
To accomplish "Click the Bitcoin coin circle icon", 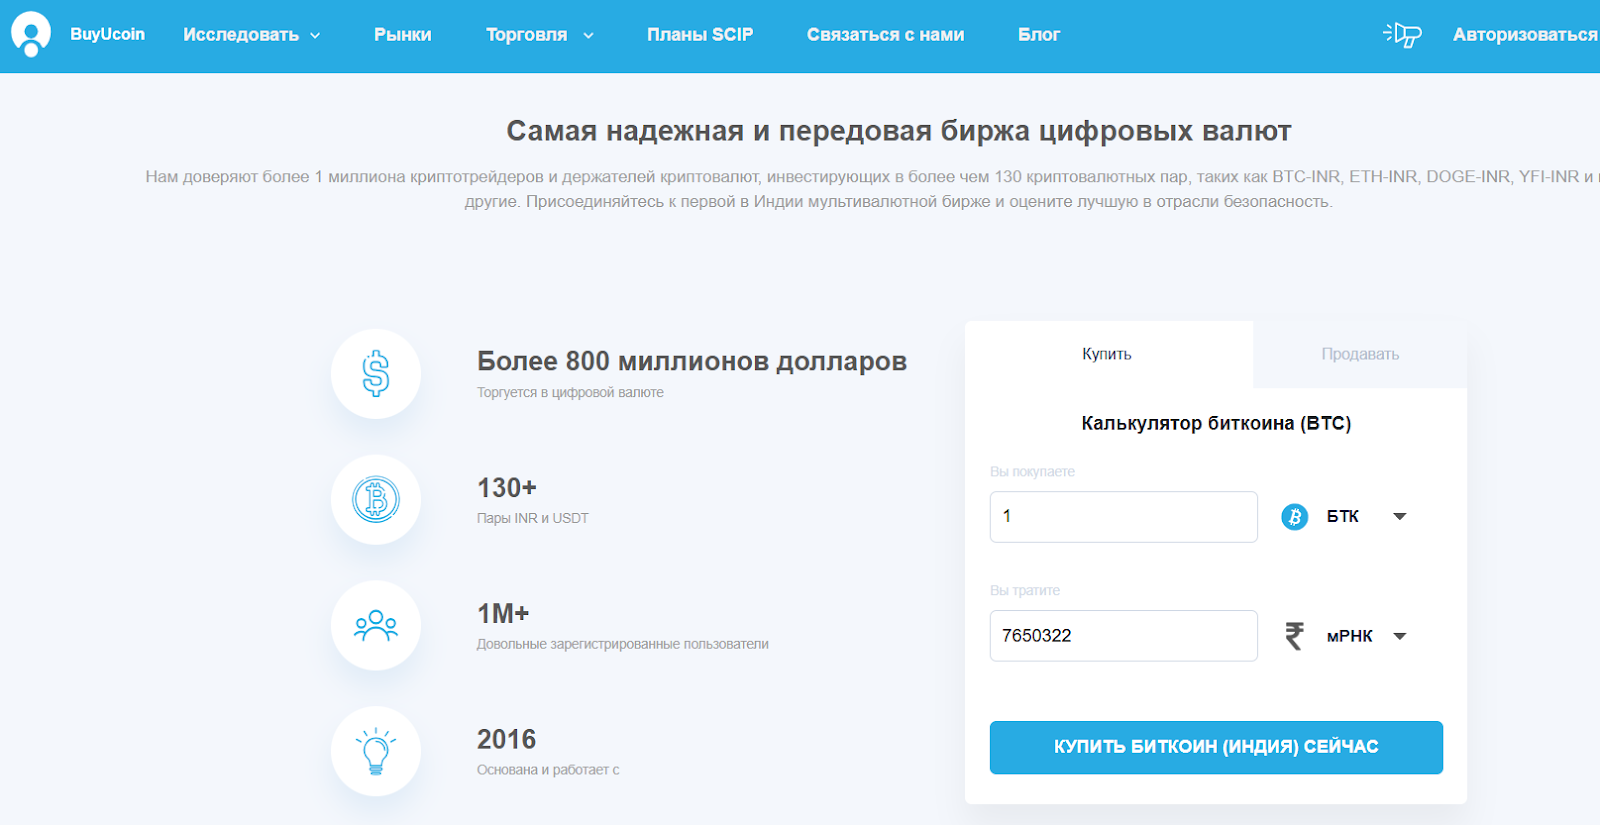I will coord(376,500).
